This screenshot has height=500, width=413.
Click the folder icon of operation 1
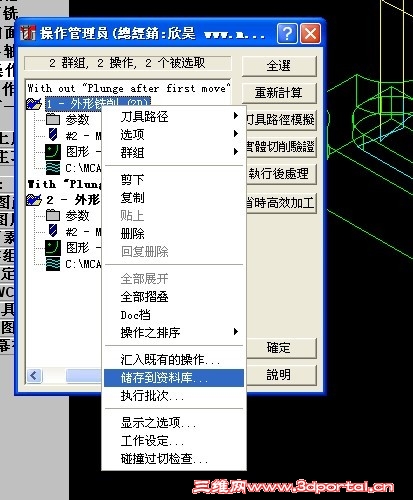pos(34,104)
